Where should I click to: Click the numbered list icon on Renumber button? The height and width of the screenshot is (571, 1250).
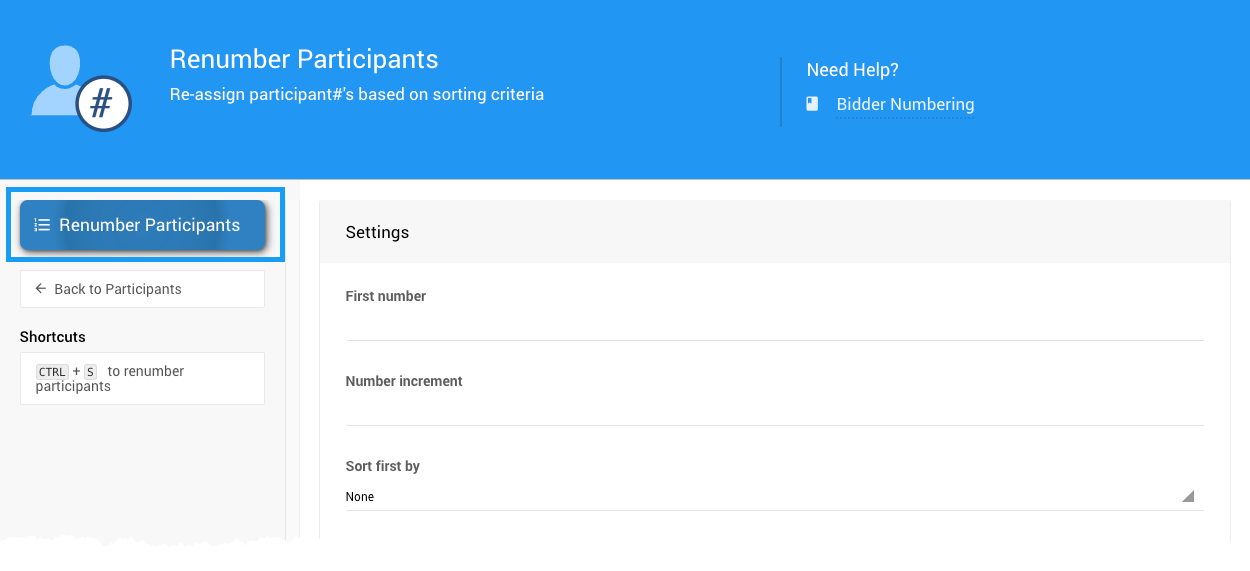tap(42, 225)
